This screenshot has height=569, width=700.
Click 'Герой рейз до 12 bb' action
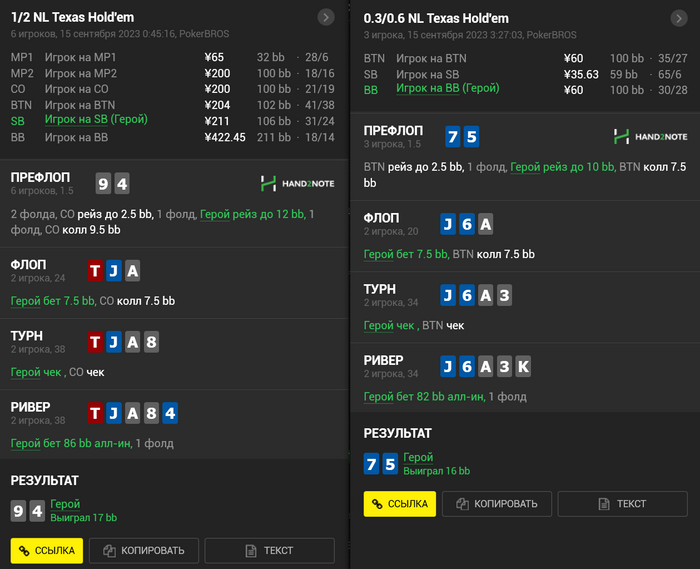pos(253,214)
